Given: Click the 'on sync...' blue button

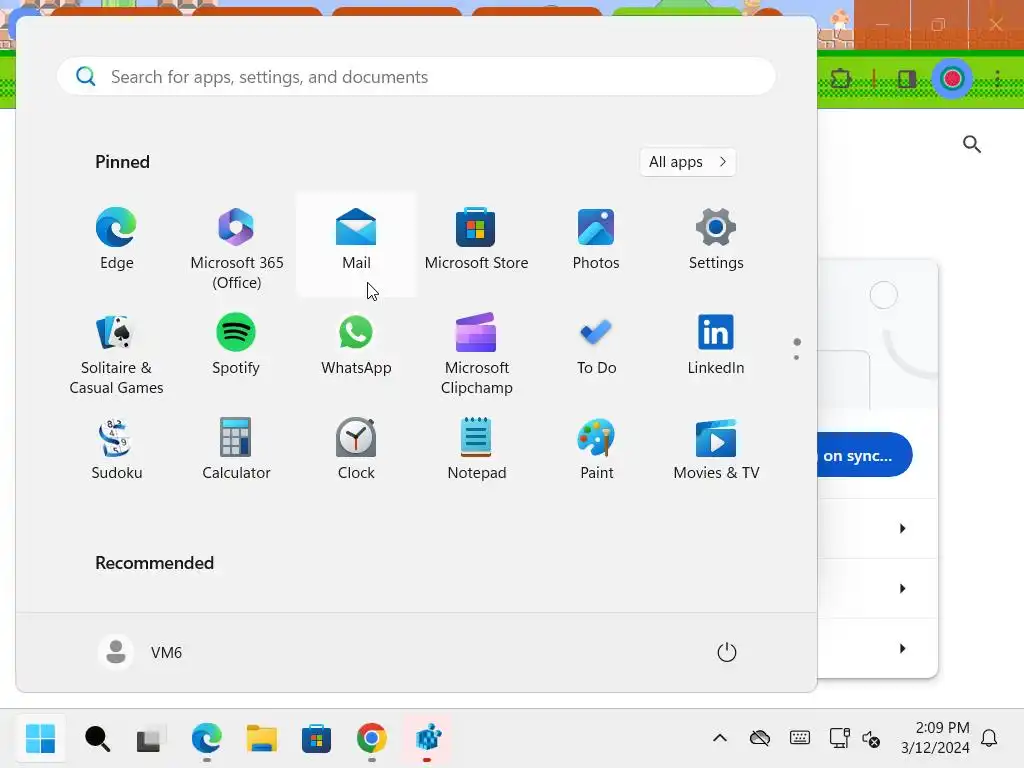Looking at the screenshot, I should pyautogui.click(x=865, y=455).
